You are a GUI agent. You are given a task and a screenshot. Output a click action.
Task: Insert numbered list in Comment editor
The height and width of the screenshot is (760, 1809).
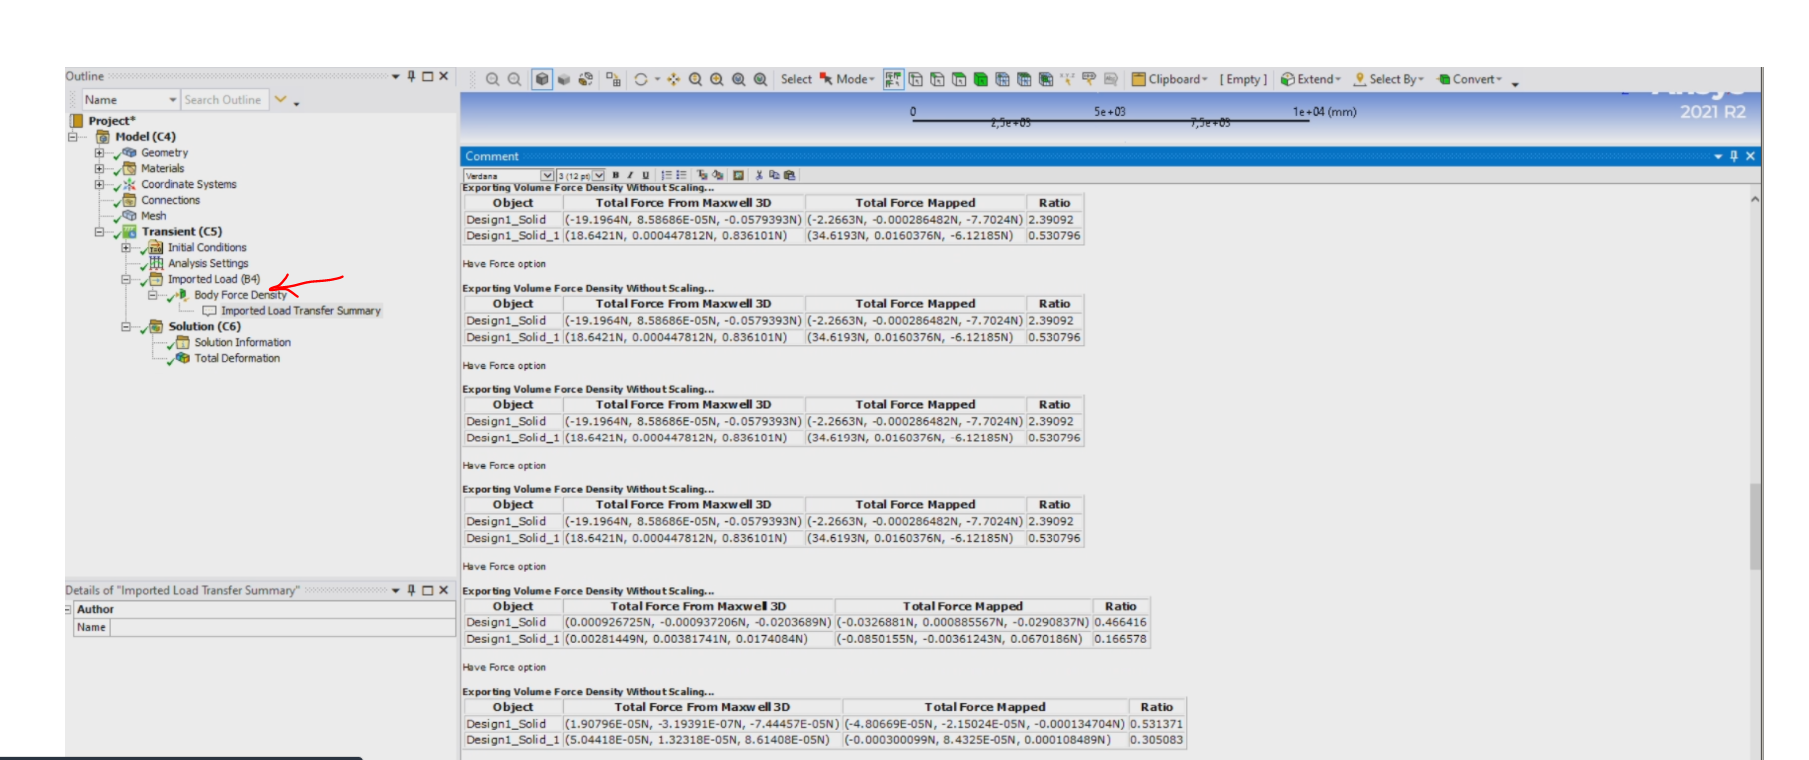point(666,175)
